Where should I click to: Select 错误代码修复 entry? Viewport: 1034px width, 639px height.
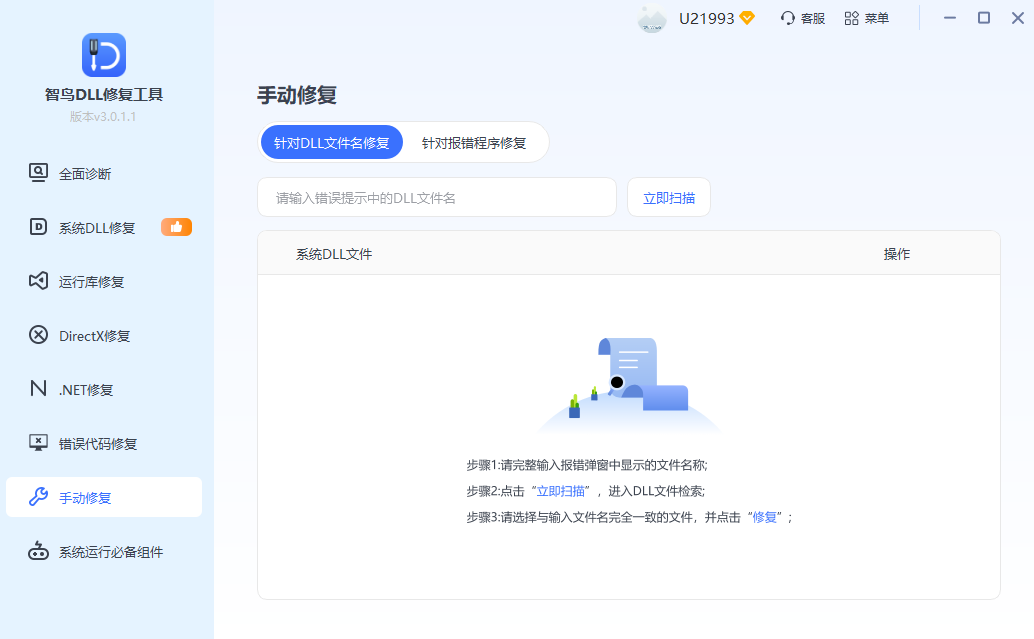point(104,444)
